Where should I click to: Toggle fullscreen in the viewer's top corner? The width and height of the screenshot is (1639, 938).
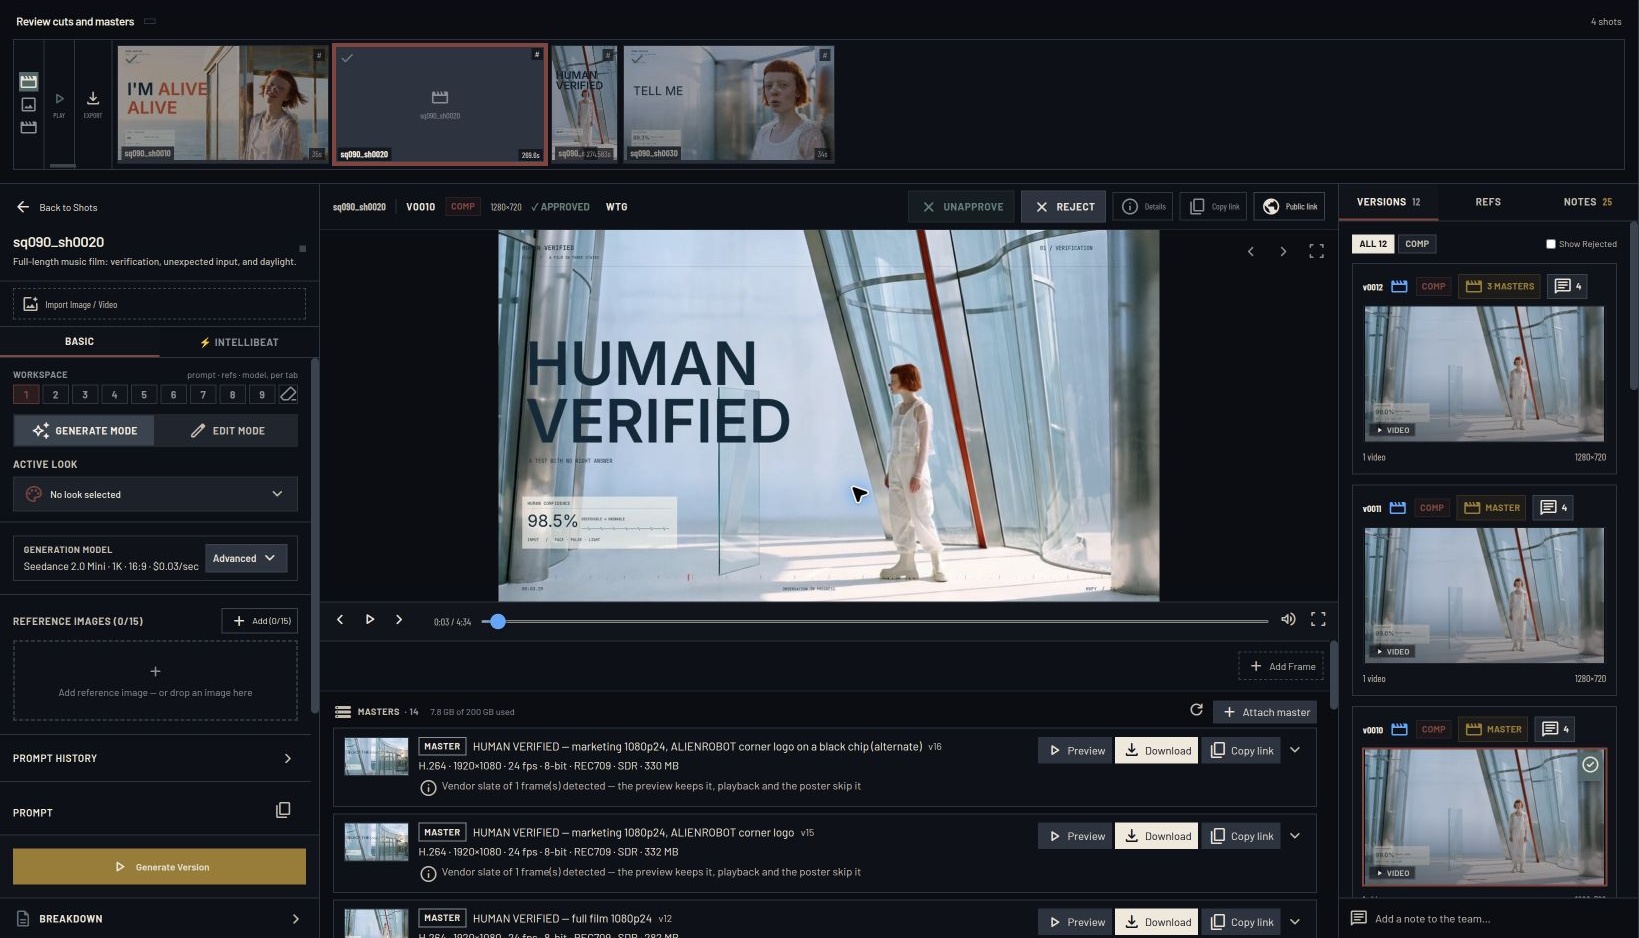coord(1316,252)
